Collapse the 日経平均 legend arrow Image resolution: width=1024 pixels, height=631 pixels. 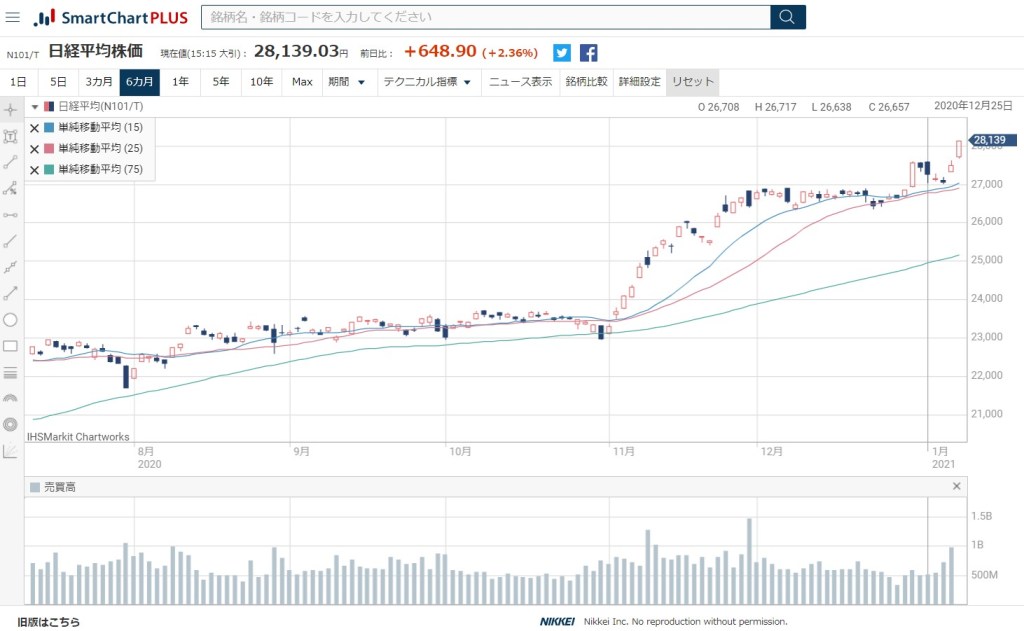coord(35,107)
